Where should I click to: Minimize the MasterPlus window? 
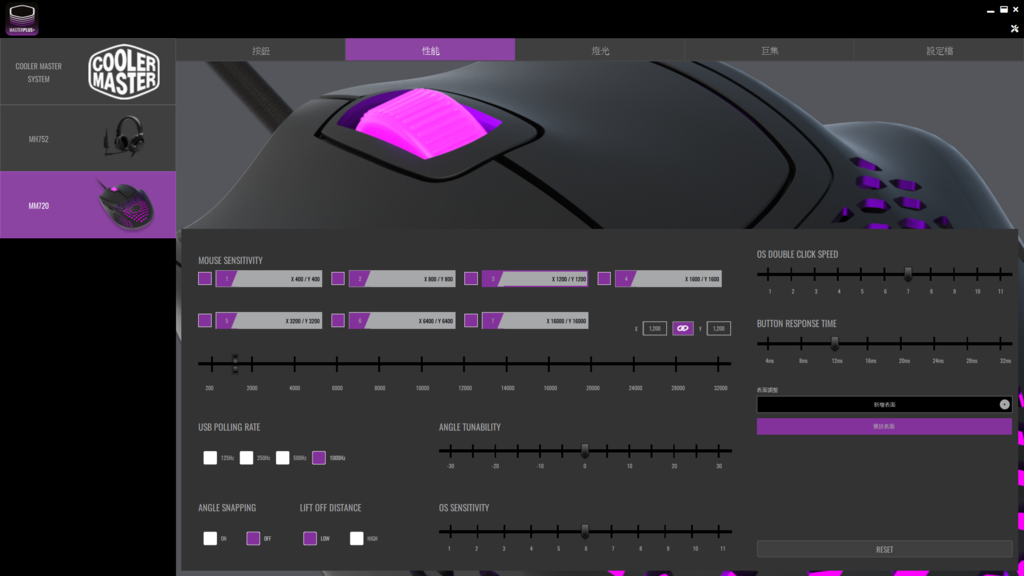[x=991, y=10]
